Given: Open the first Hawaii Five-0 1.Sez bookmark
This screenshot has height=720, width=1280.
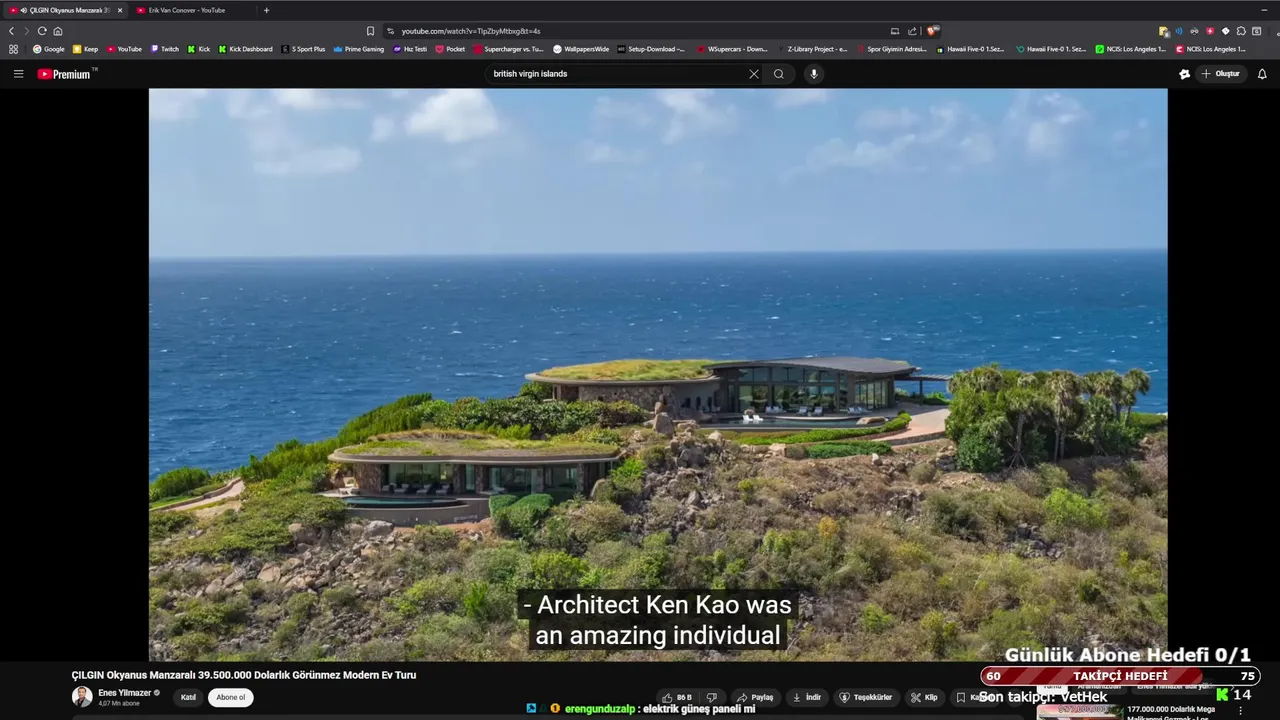Looking at the screenshot, I should [970, 49].
